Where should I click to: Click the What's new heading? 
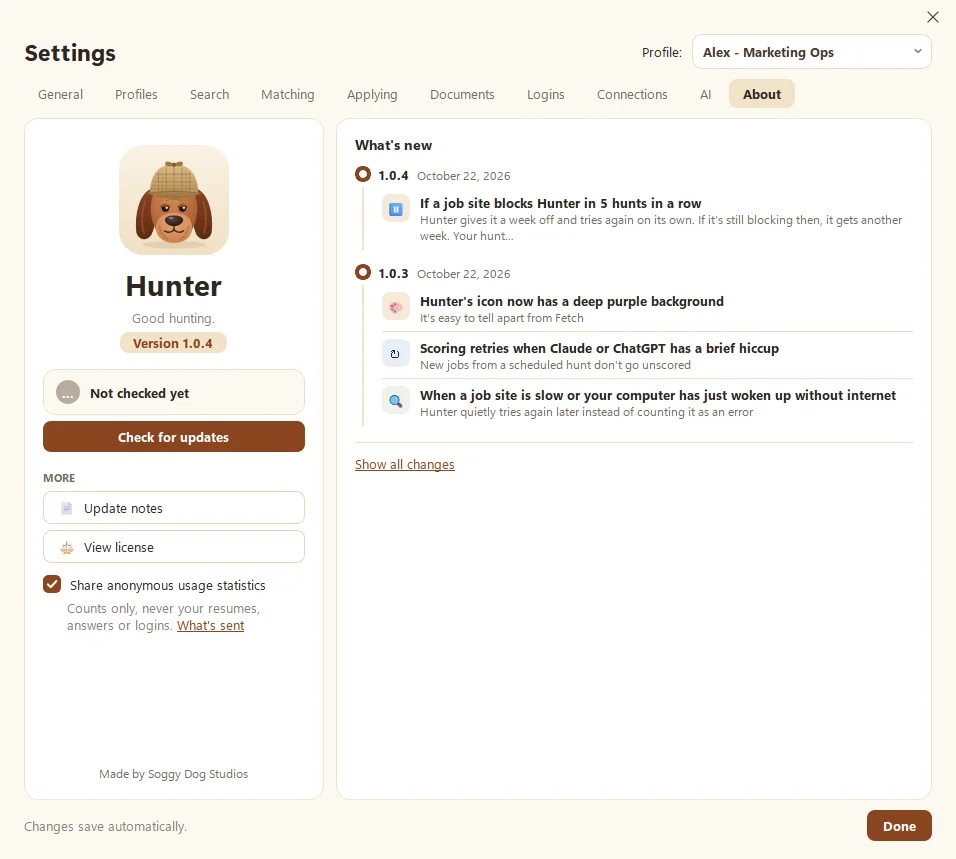[x=393, y=145]
